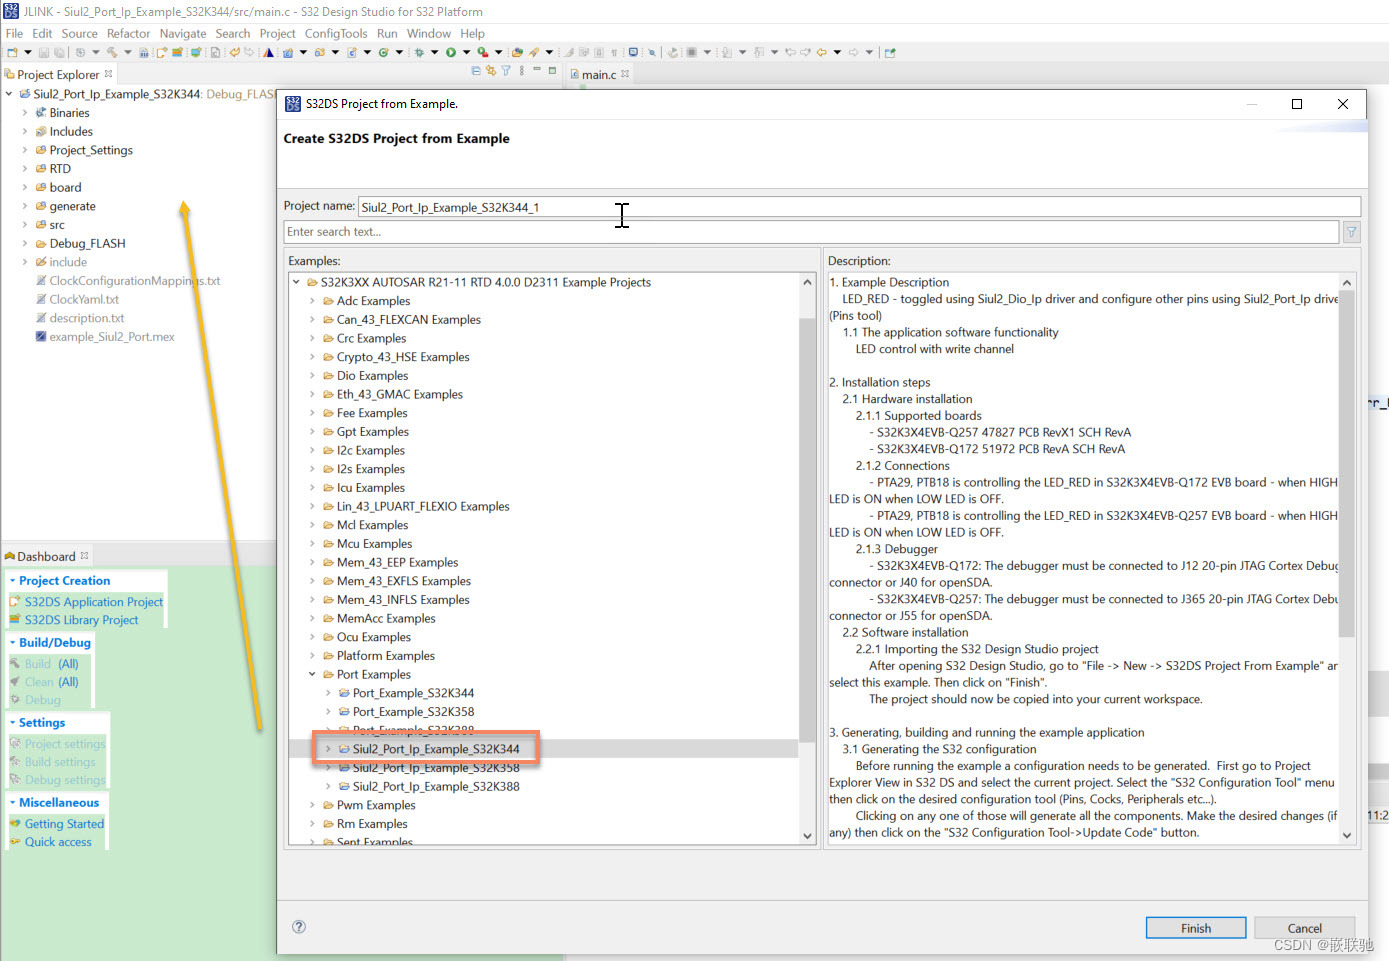Collapse the Build/Debug dashboard section
1389x961 pixels.
point(12,643)
